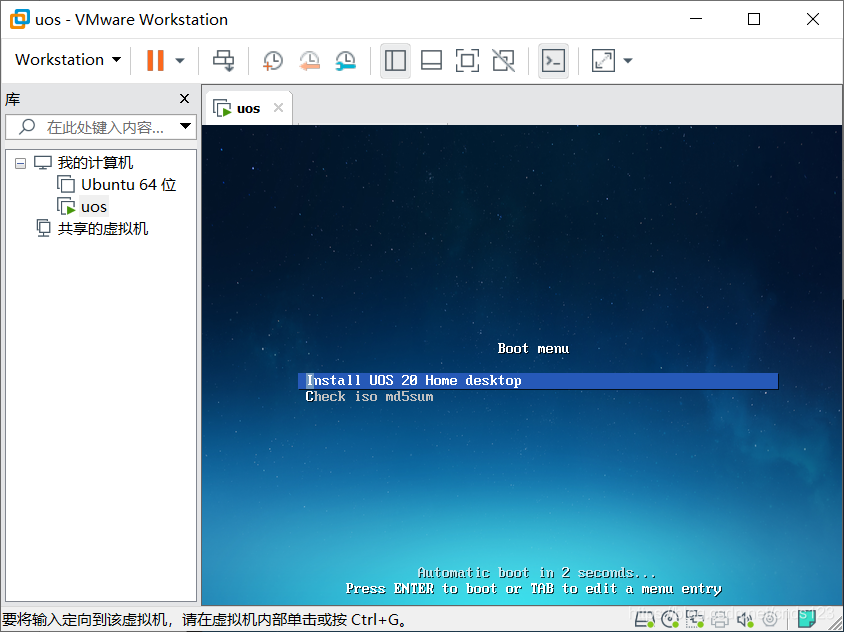Image resolution: width=844 pixels, height=632 pixels.
Task: Close the library panel
Action: coord(184,99)
